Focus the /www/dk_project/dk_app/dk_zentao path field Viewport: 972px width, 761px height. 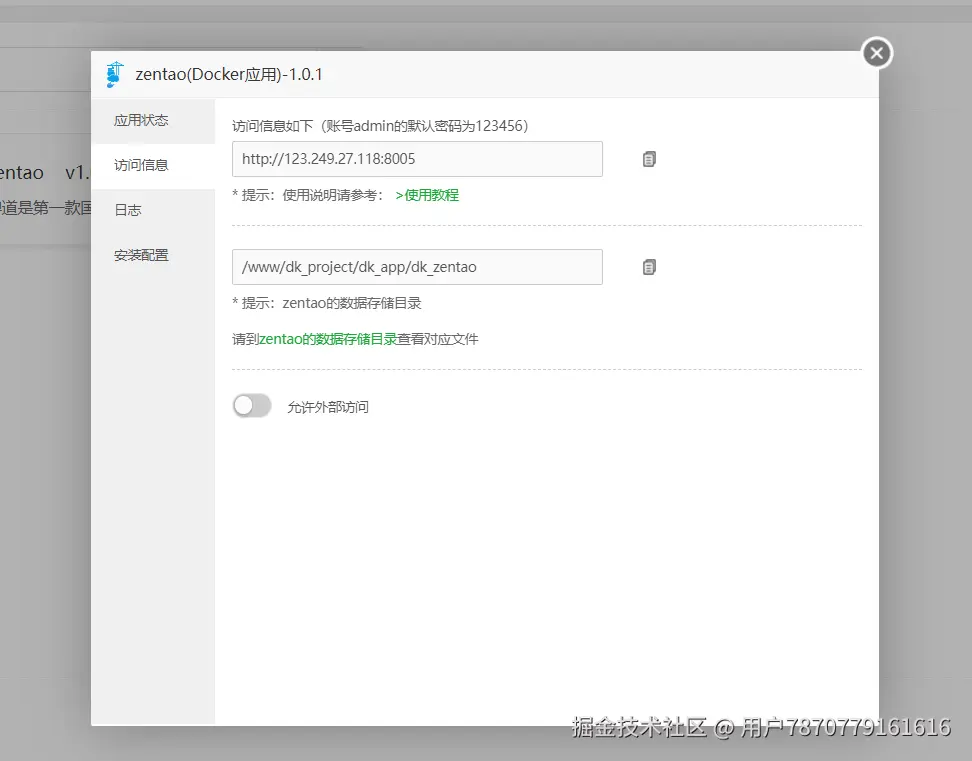(417, 267)
